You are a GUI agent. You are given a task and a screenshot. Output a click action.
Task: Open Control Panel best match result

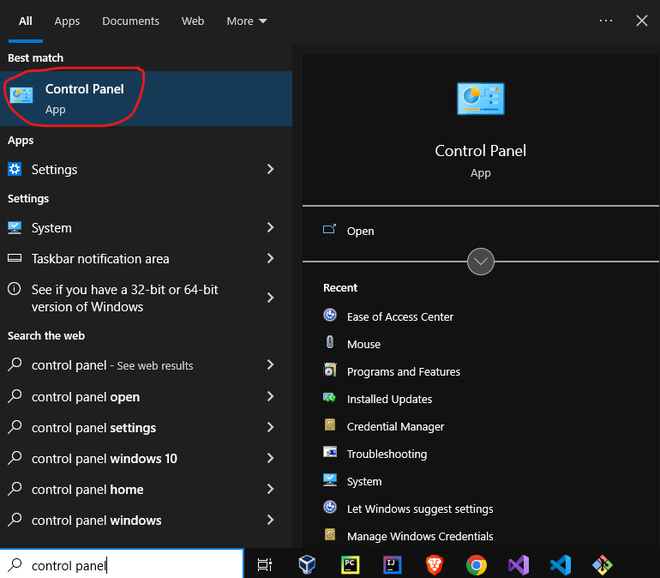85,98
